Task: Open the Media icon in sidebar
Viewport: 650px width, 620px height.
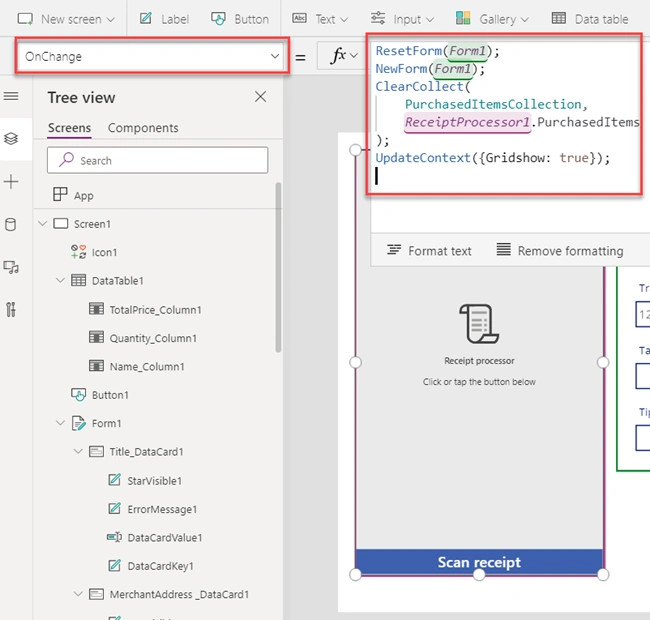Action: coord(11,267)
